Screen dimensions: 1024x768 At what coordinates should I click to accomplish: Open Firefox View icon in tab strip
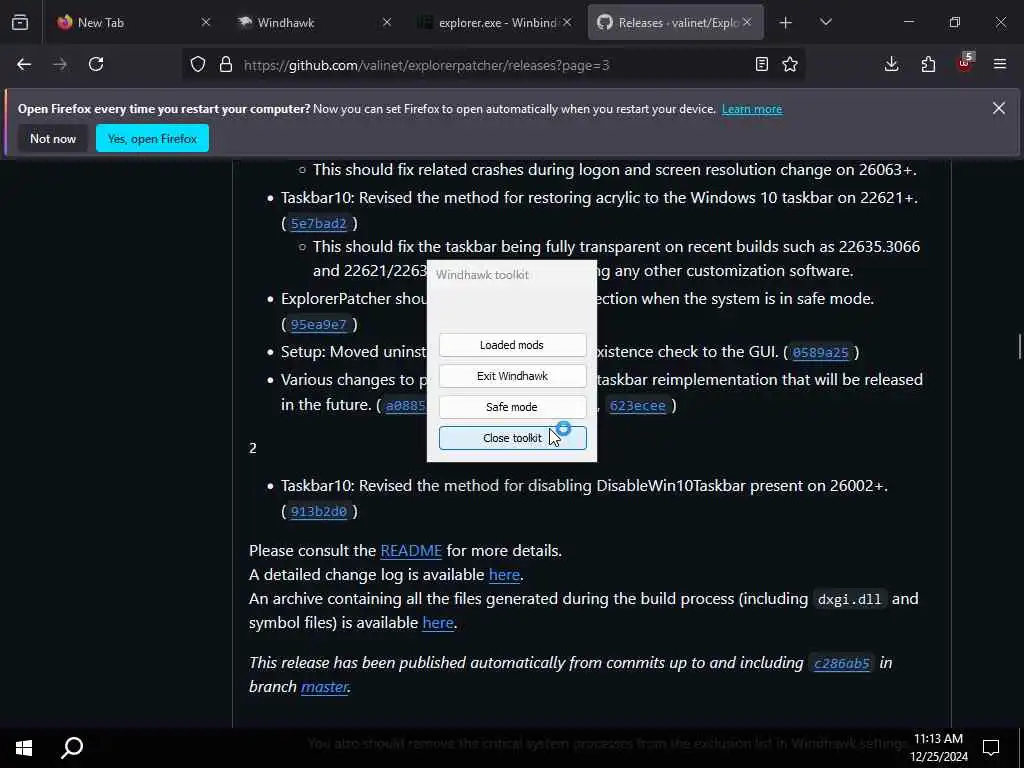20,22
